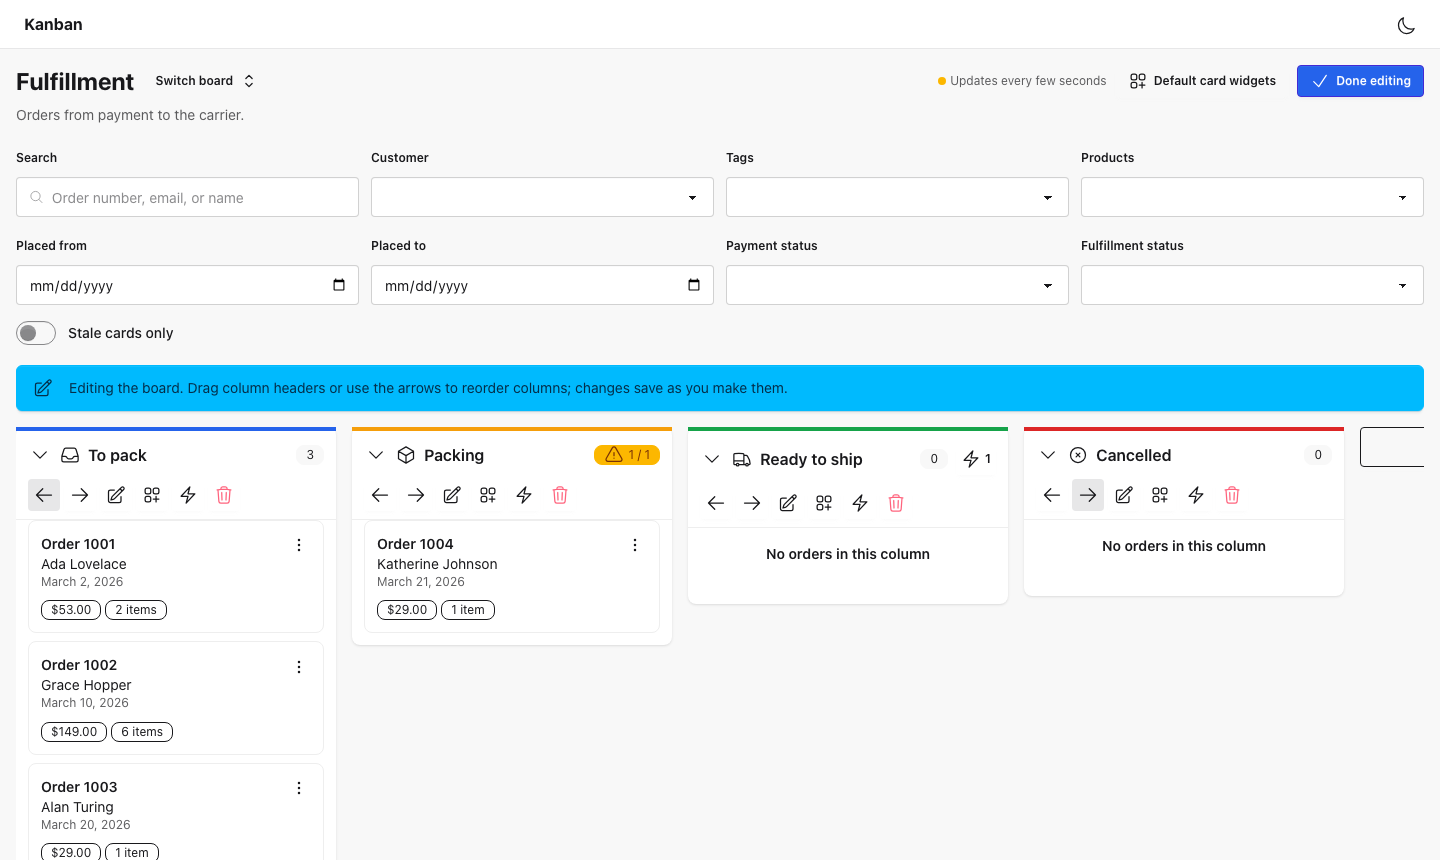Edit the Packing column
The height and width of the screenshot is (860, 1440).
[452, 495]
